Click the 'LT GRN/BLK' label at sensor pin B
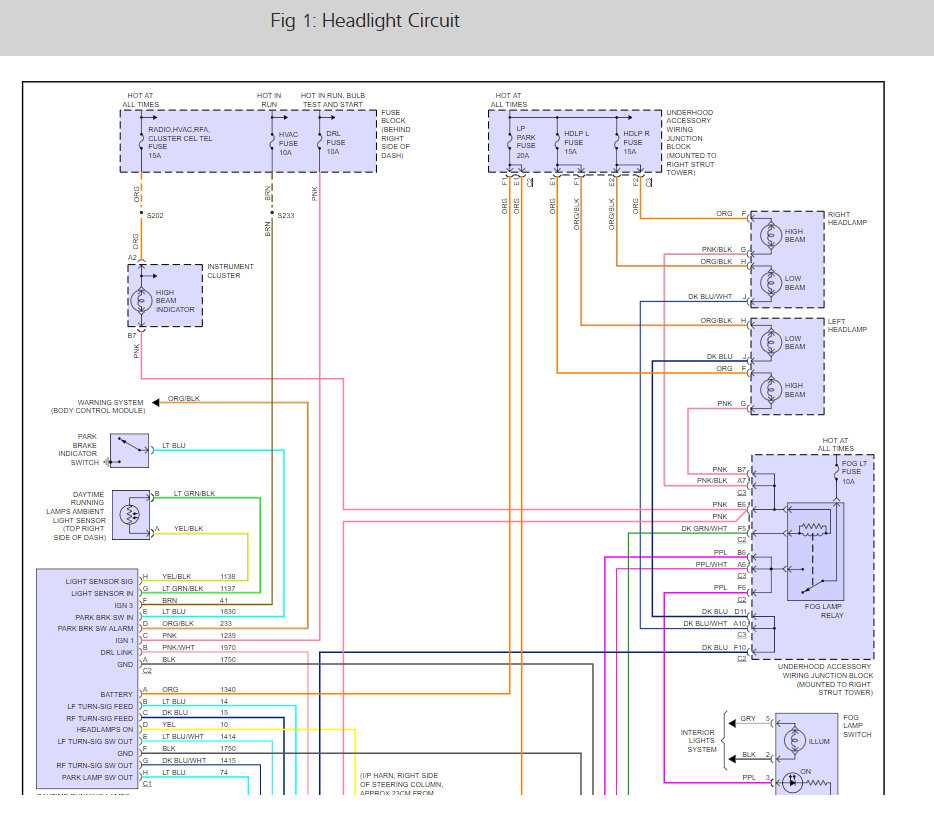Screen dimensions: 934x821 pos(194,493)
